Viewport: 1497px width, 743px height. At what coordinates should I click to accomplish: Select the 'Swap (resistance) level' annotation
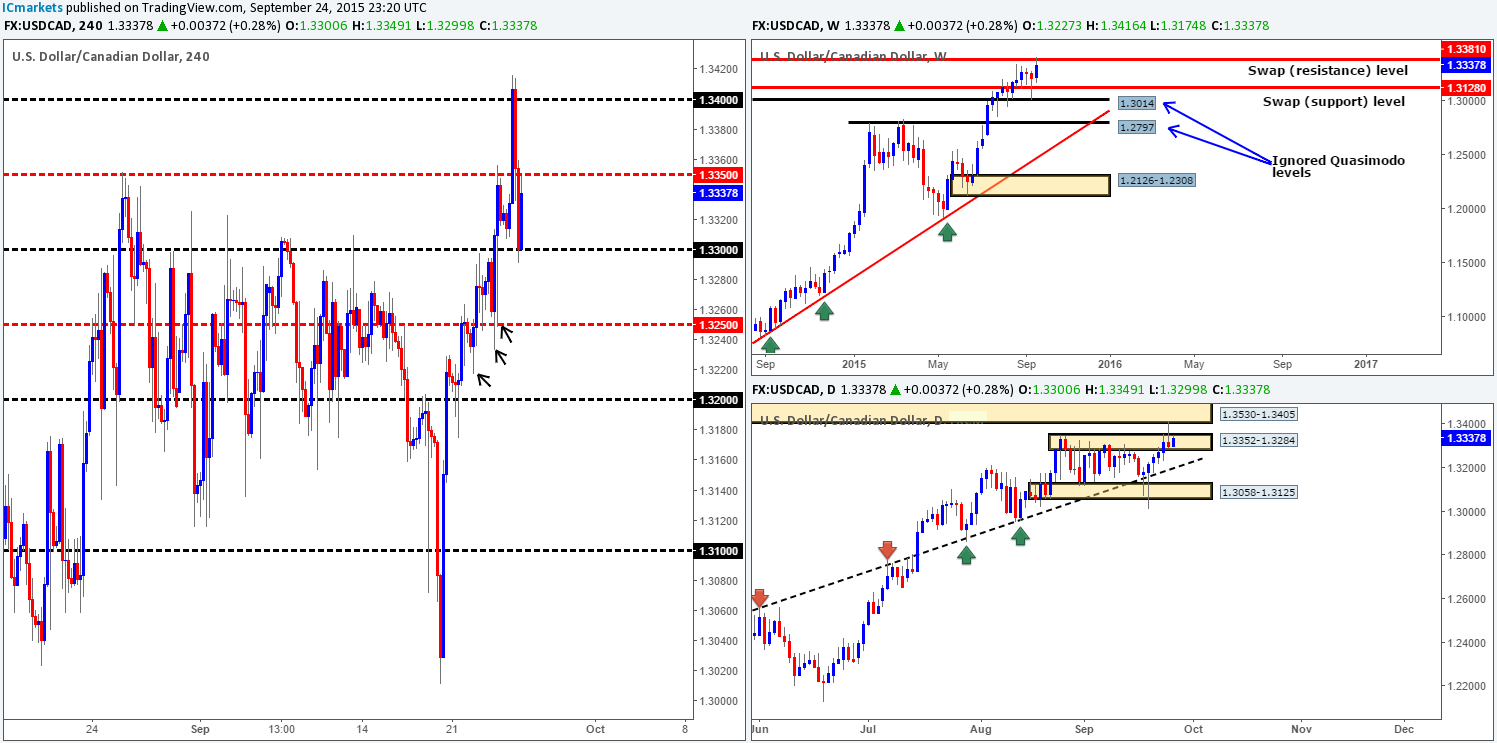tap(1327, 70)
